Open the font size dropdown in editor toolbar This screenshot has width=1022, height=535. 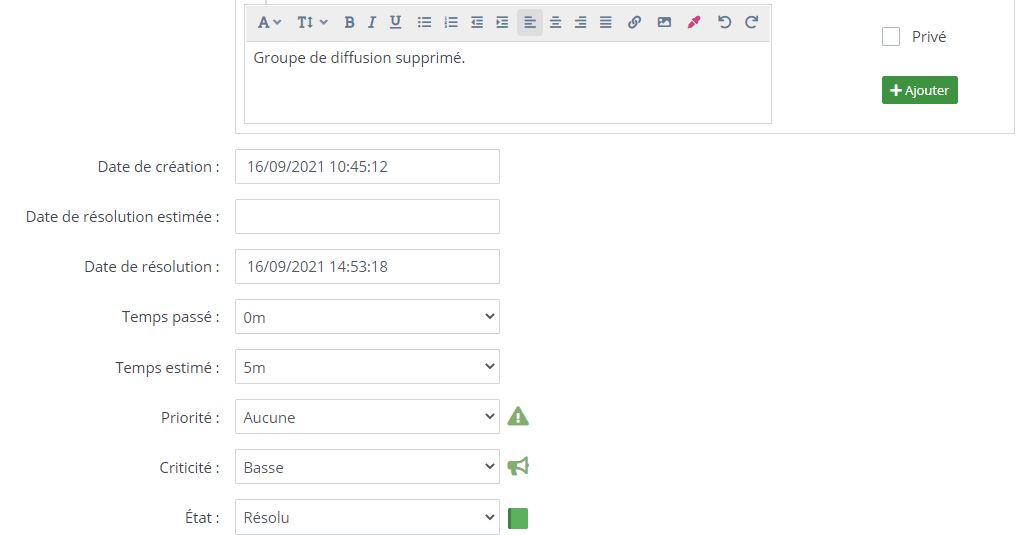[312, 23]
